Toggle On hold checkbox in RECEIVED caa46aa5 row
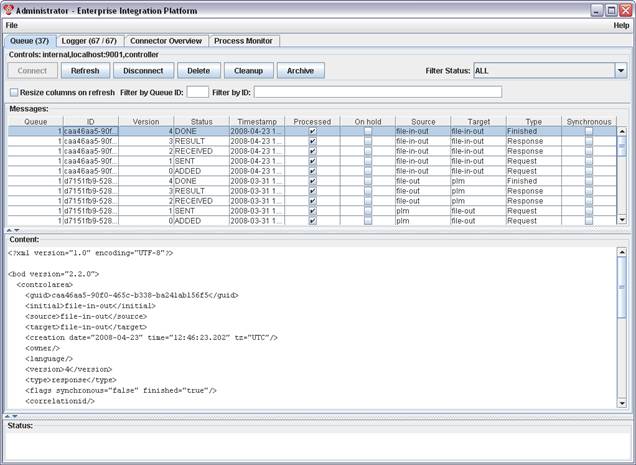636x465 pixels. [x=368, y=151]
